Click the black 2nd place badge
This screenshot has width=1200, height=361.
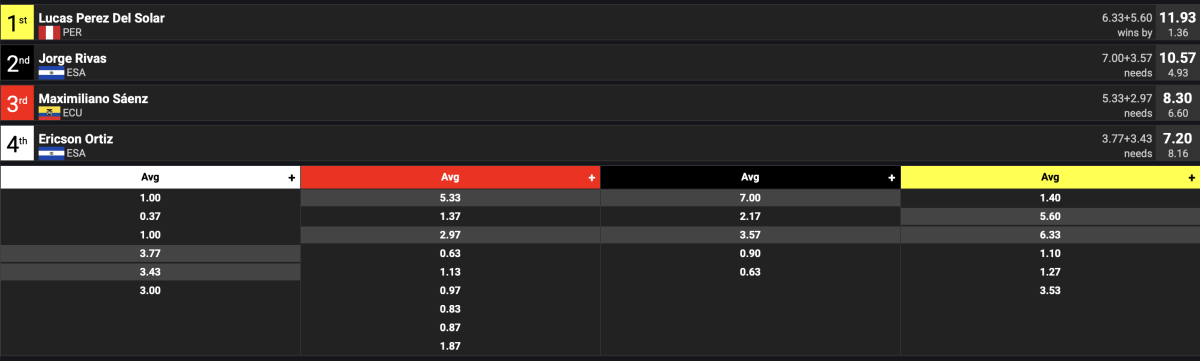[x=17, y=61]
